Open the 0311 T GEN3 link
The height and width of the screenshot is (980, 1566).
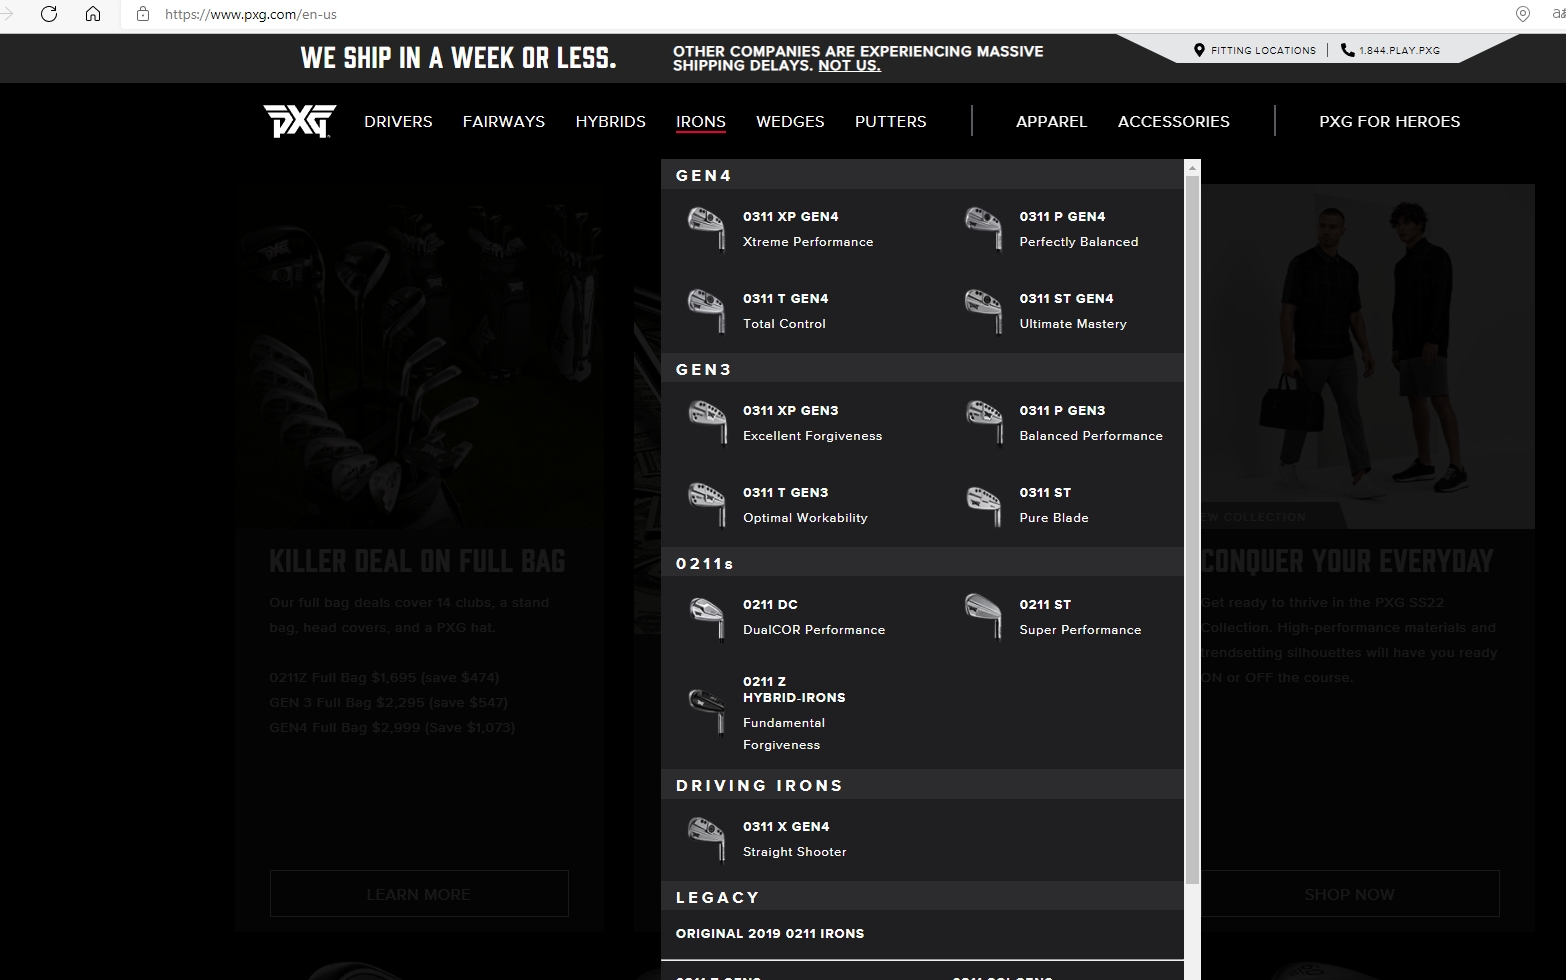click(785, 492)
